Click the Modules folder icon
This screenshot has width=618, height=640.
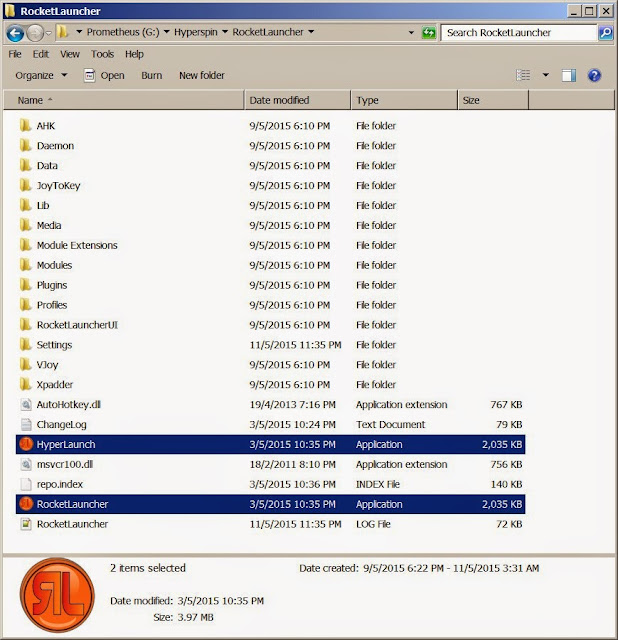(x=26, y=265)
